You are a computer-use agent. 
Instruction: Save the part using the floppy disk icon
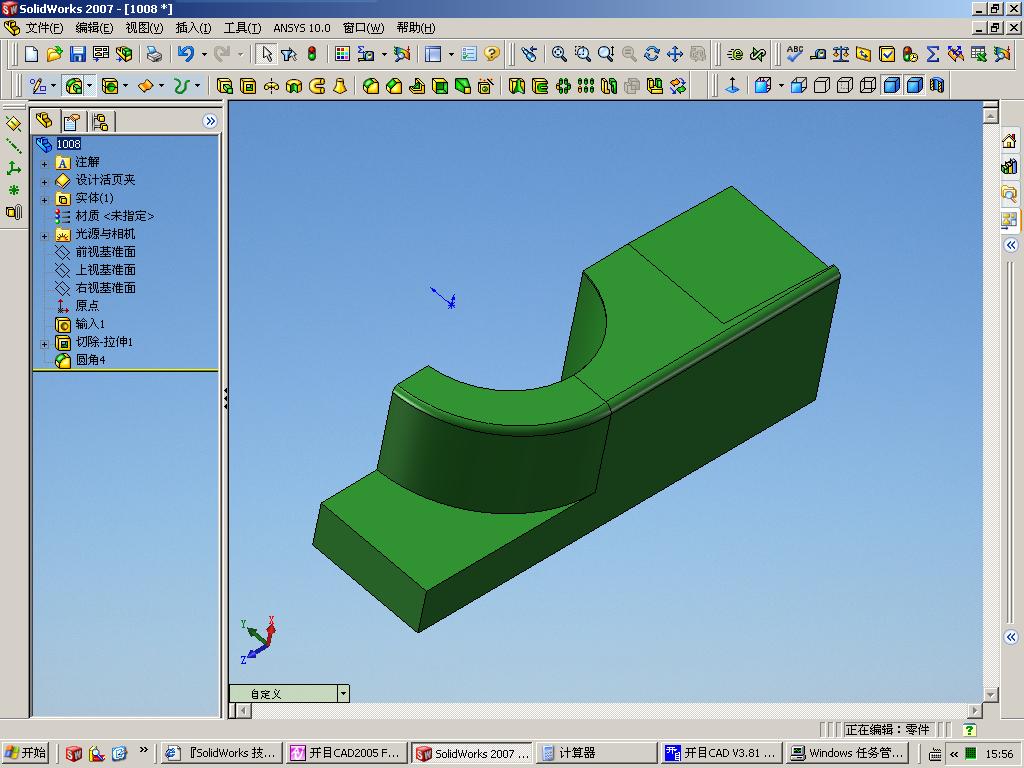78,54
